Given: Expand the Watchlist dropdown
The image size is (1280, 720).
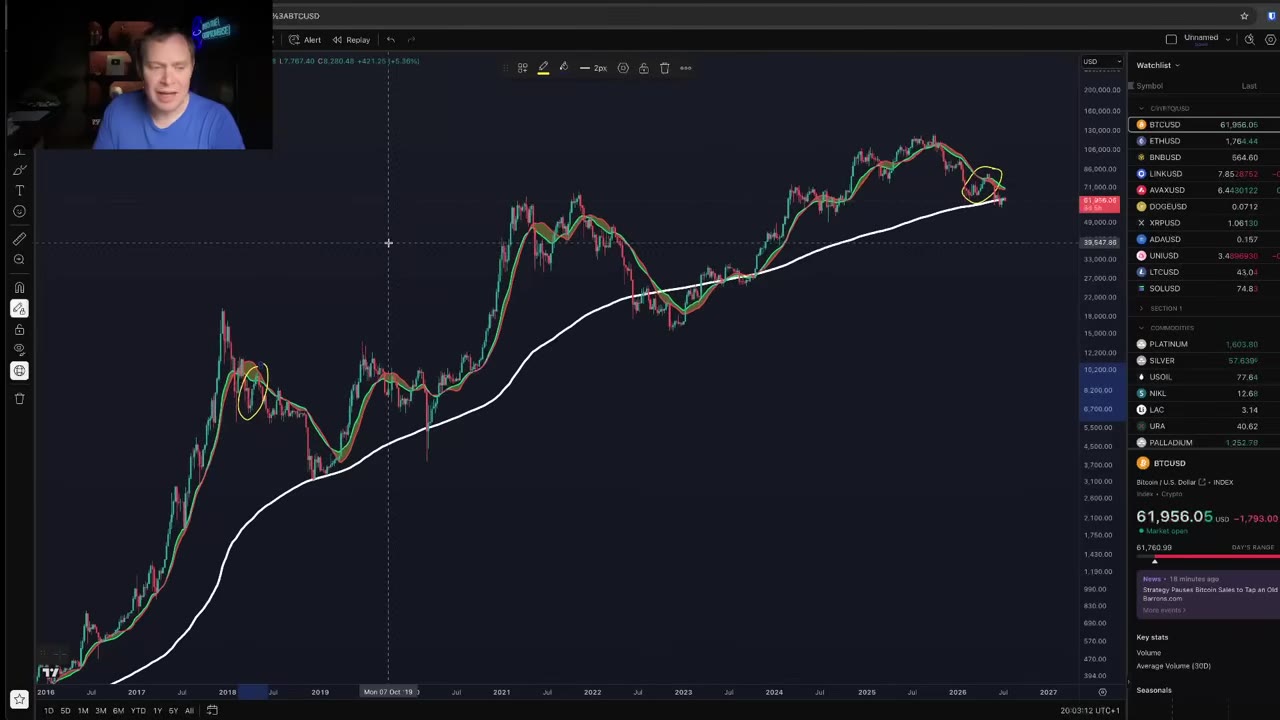Looking at the screenshot, I should [1157, 65].
